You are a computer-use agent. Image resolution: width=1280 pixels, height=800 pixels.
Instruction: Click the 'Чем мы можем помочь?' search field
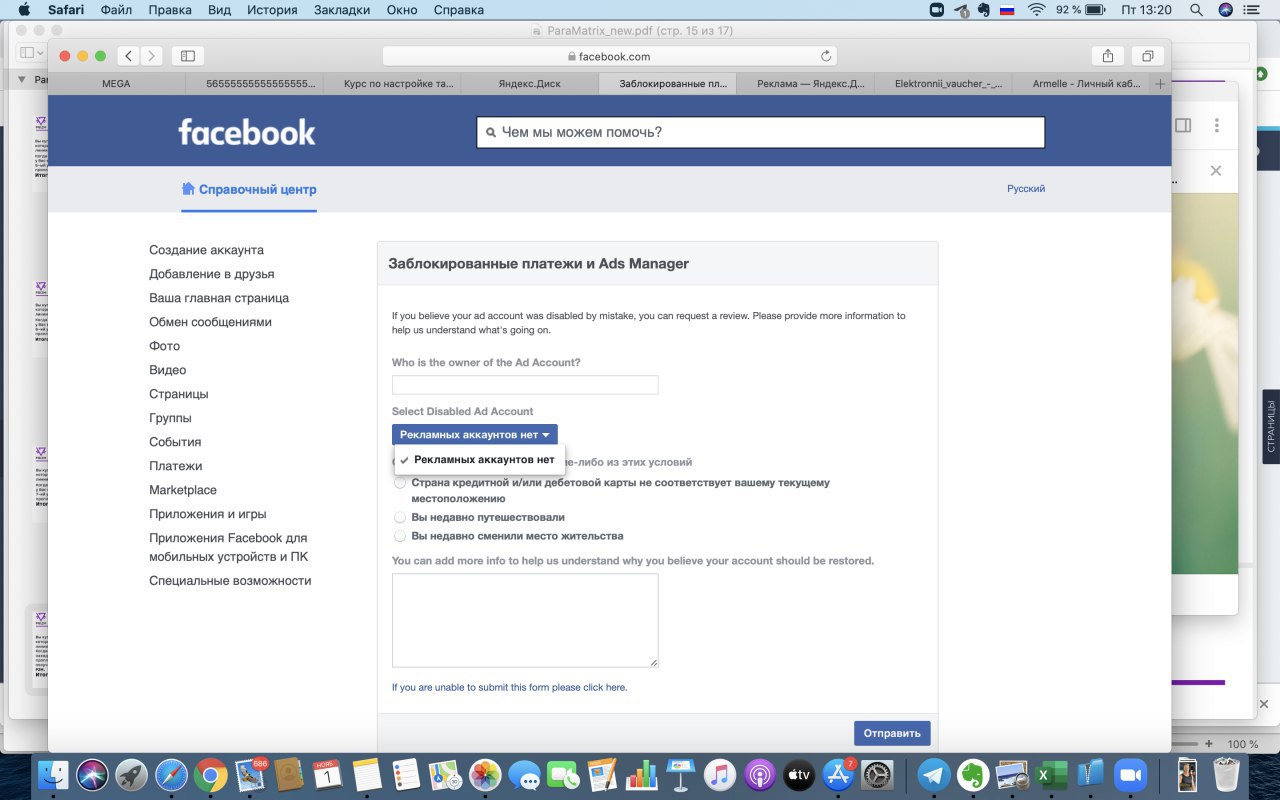click(x=761, y=132)
